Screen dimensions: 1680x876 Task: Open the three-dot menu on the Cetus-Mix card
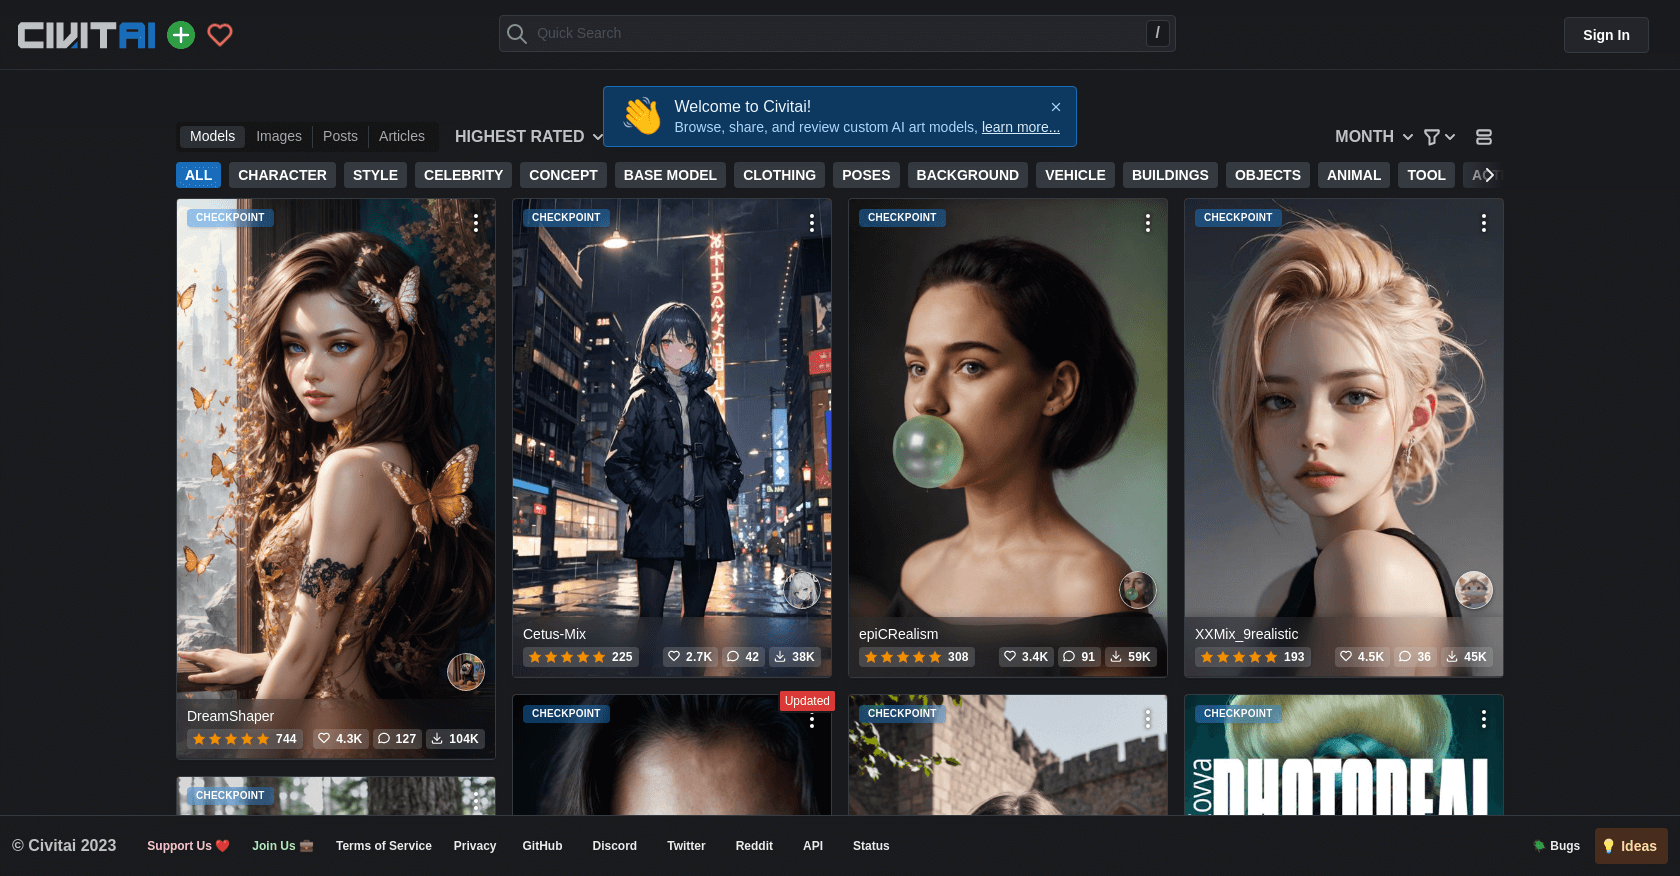click(812, 223)
